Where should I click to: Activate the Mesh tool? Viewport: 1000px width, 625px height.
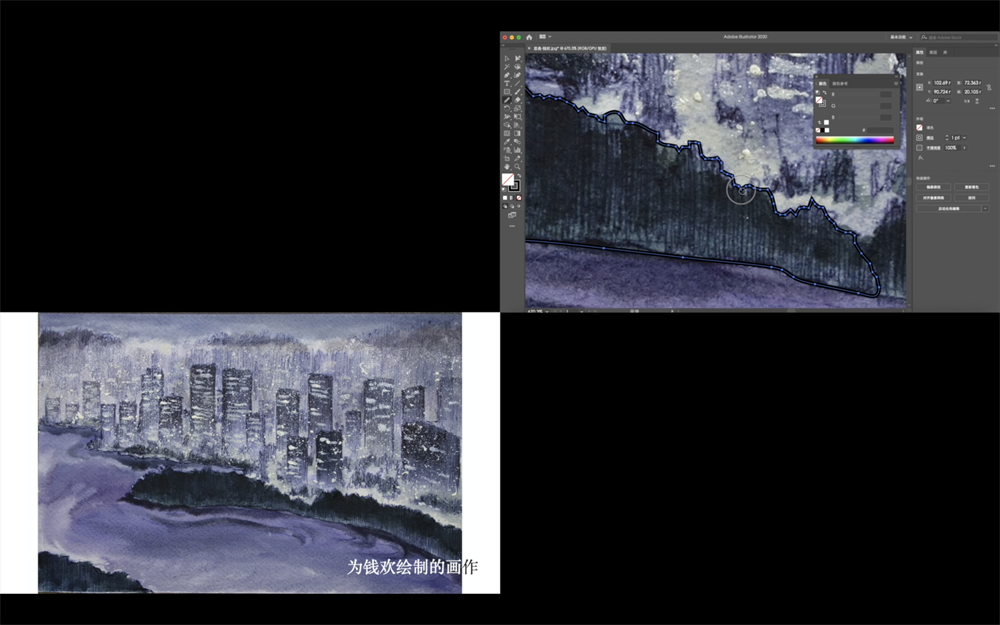(x=507, y=133)
